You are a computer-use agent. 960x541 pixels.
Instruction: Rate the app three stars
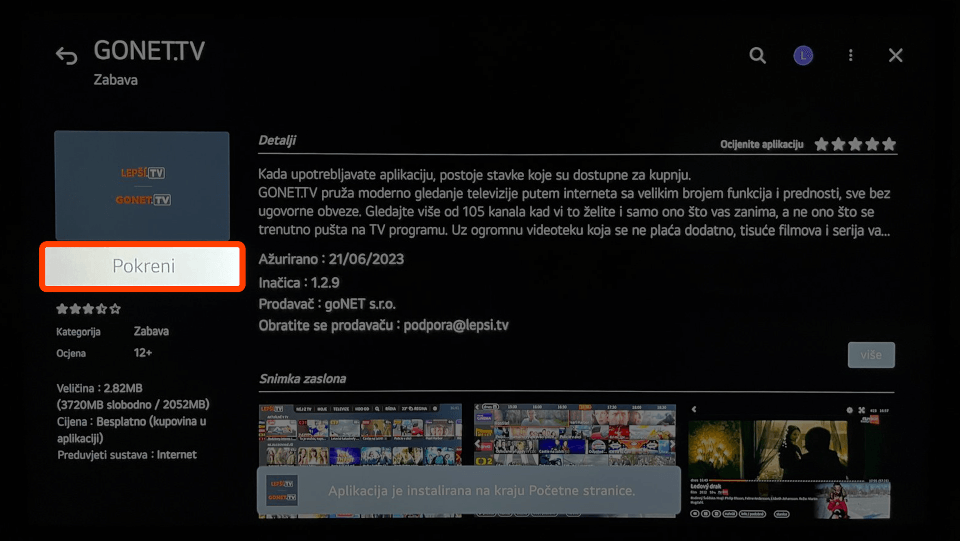pyautogui.click(x=855, y=144)
